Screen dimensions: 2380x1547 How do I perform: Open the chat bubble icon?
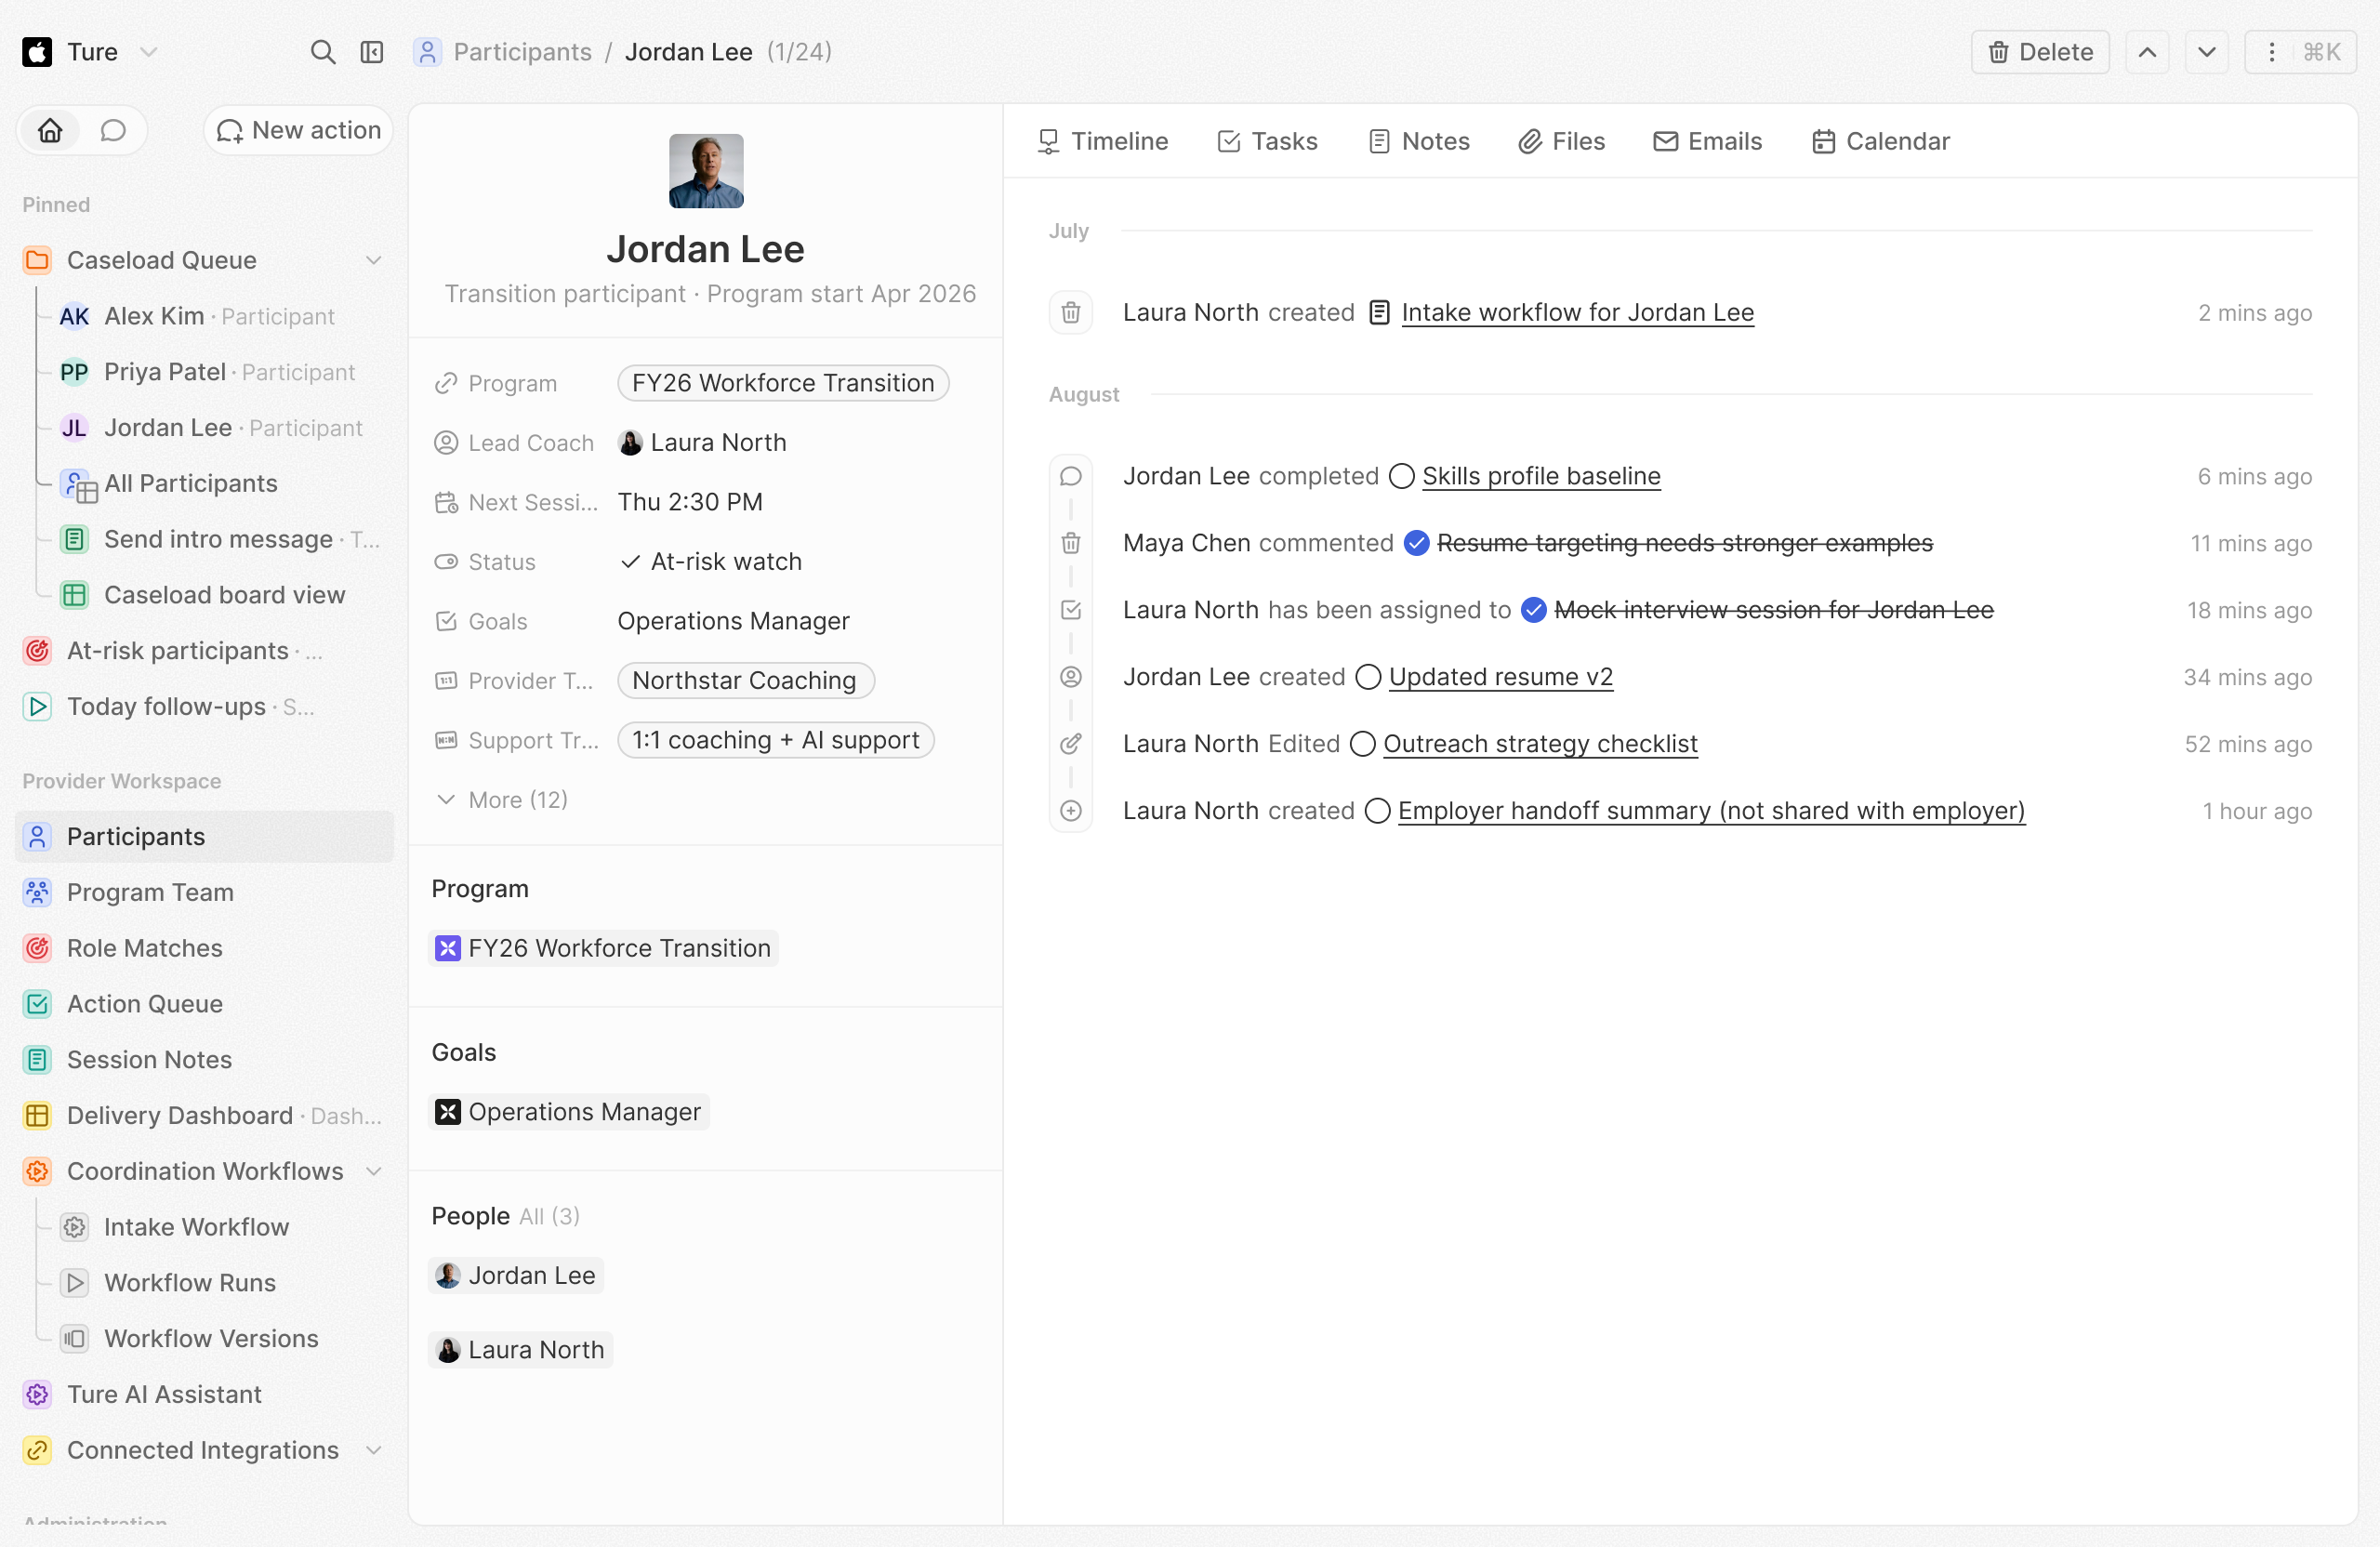tap(113, 130)
